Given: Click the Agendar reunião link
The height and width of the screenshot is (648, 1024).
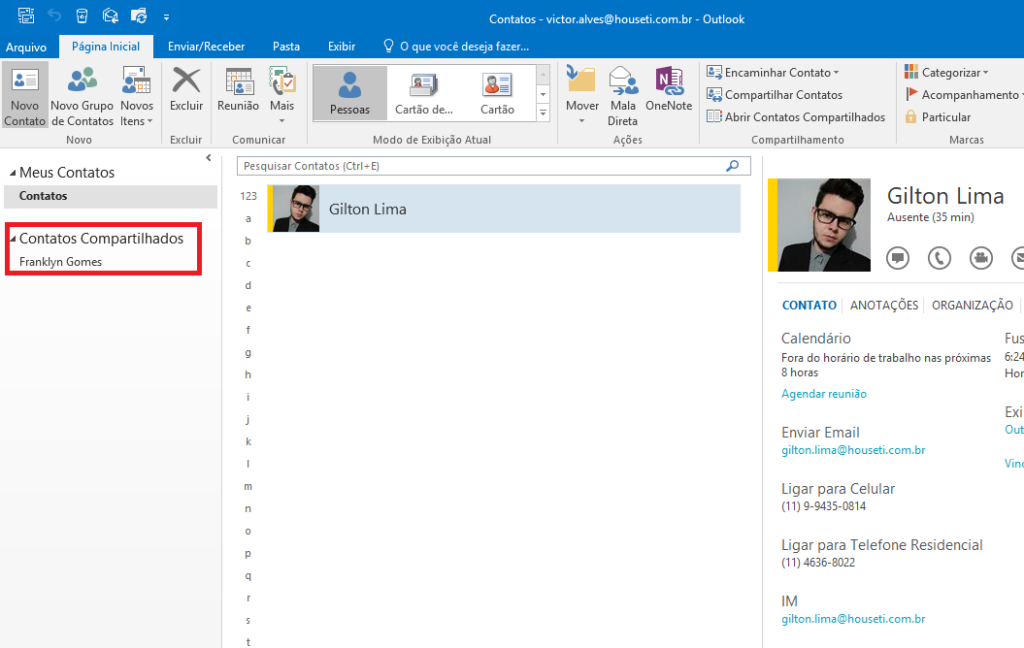Looking at the screenshot, I should 824,394.
